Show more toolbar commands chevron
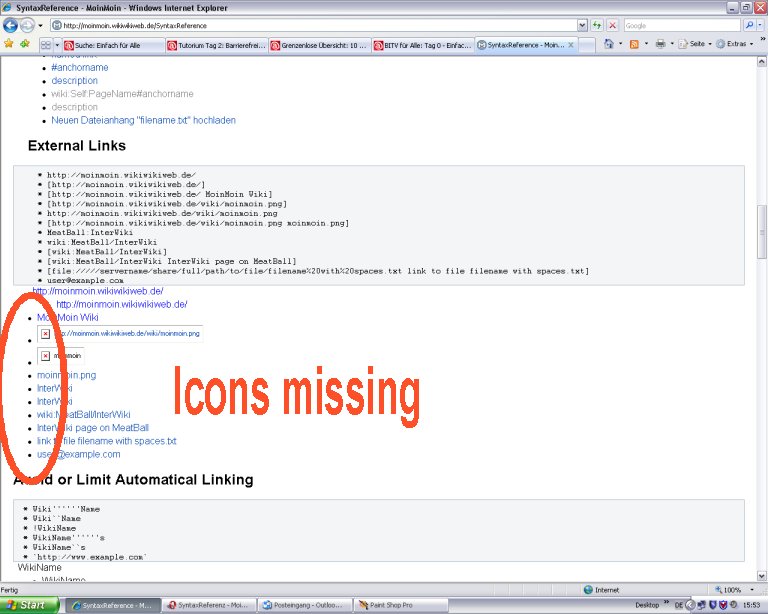Screen dimensions: 768x614 tap(762, 38)
